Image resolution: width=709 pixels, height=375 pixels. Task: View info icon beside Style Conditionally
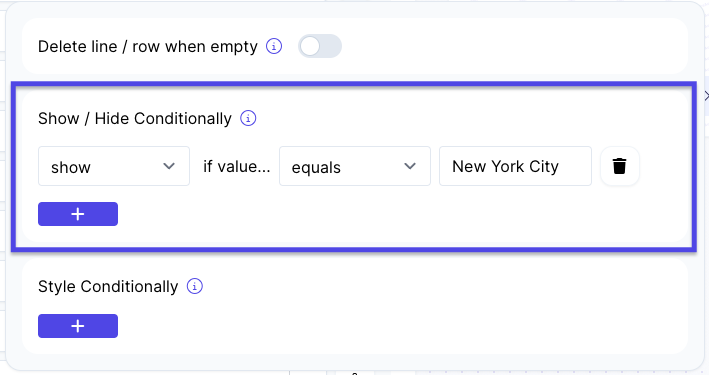(x=195, y=286)
